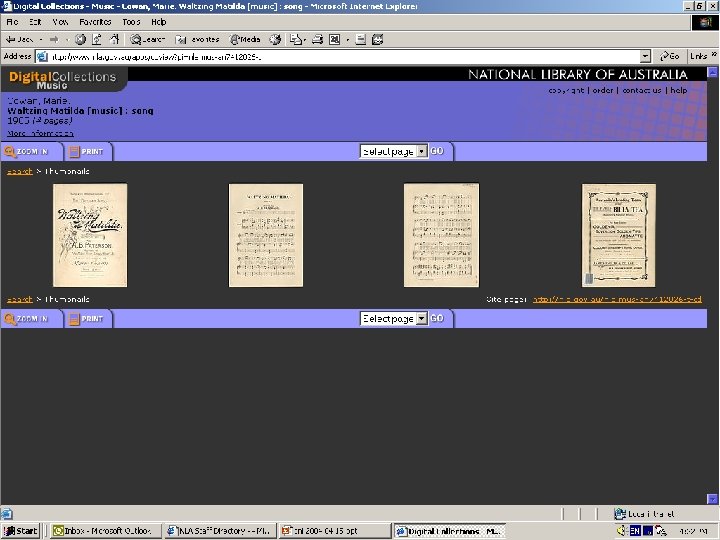Open the View menu

coord(60,22)
